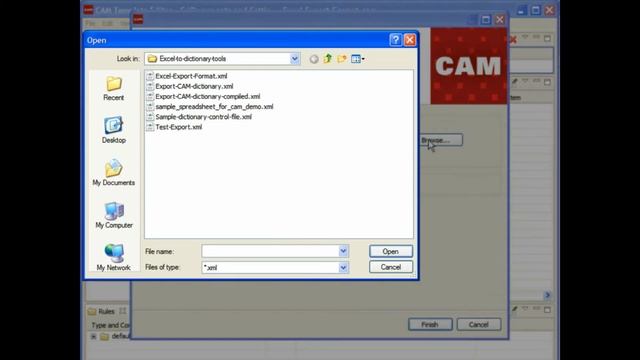Expand the Files of type dropdown
The height and width of the screenshot is (360, 640).
click(x=343, y=267)
